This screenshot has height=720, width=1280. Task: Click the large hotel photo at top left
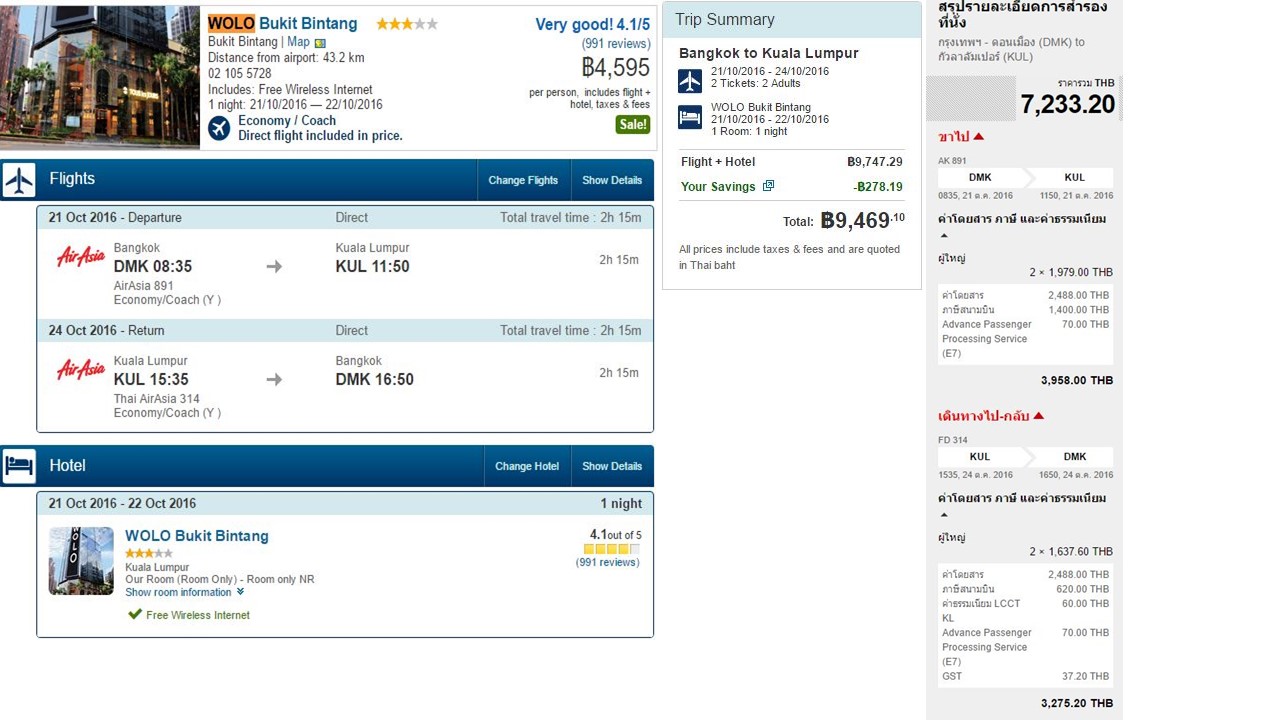coord(100,77)
